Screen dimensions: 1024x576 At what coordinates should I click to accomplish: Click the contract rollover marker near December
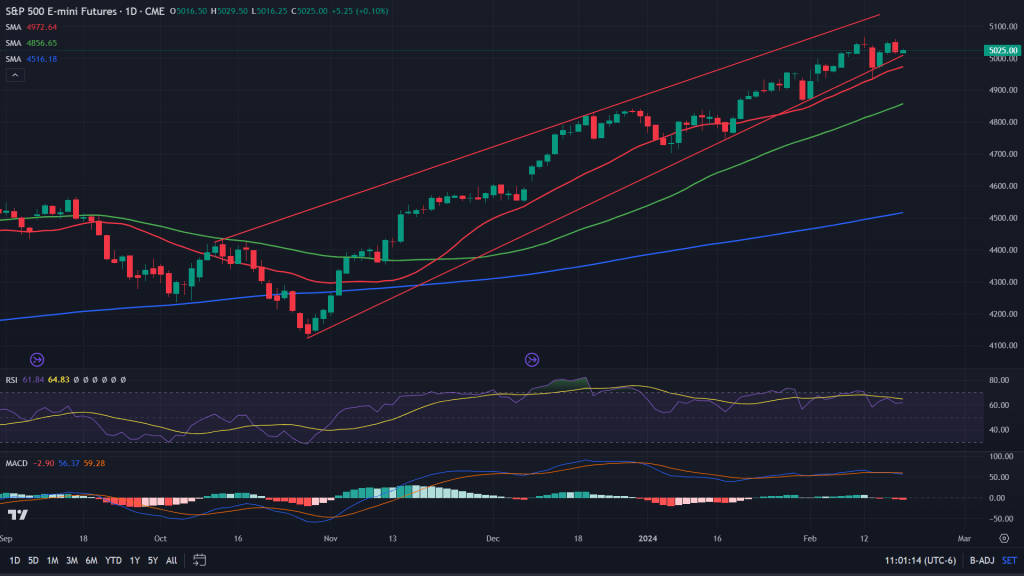(531, 359)
